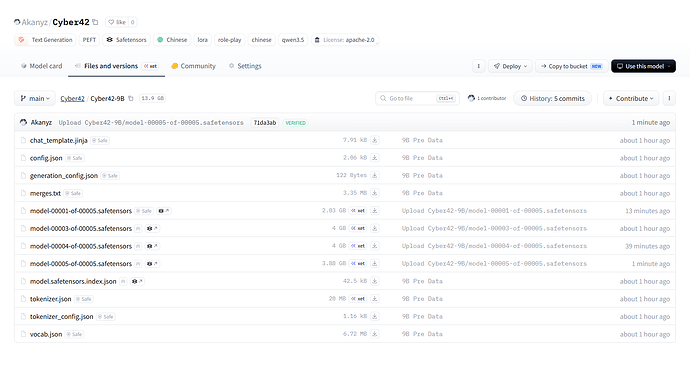Open the apache-2.0 license tag
The height and width of the screenshot is (380, 690).
(345, 40)
